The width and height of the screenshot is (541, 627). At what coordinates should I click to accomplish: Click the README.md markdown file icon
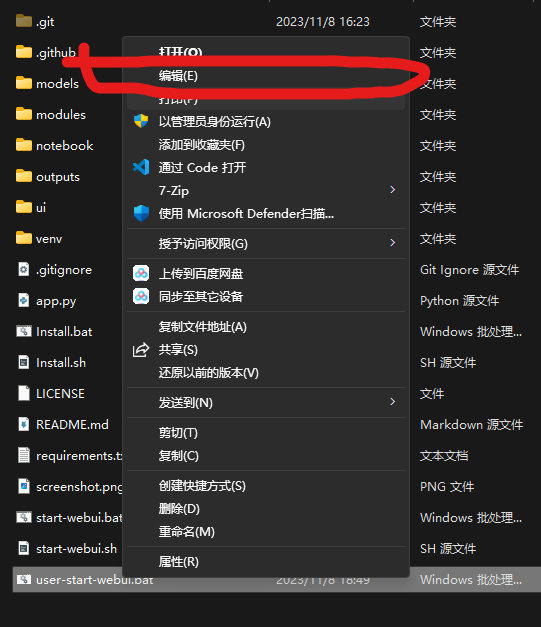point(24,424)
